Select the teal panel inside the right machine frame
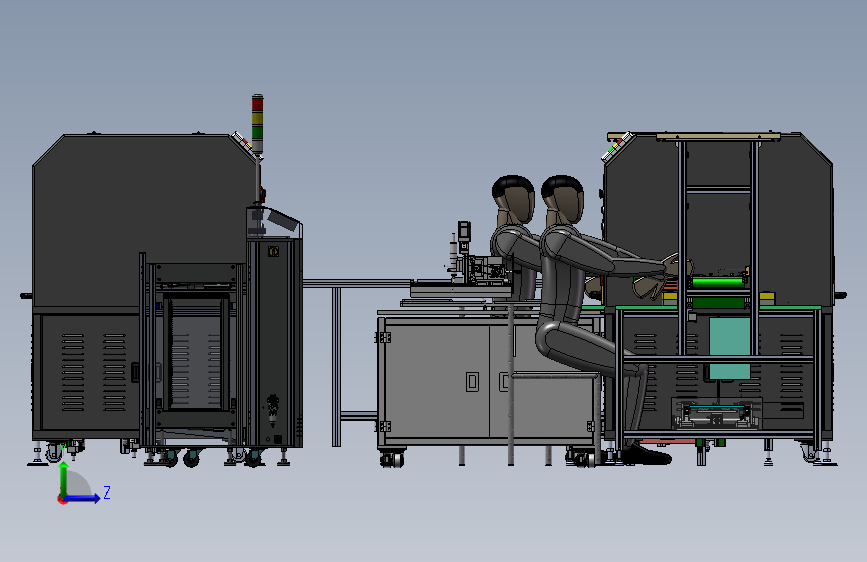 pos(730,347)
